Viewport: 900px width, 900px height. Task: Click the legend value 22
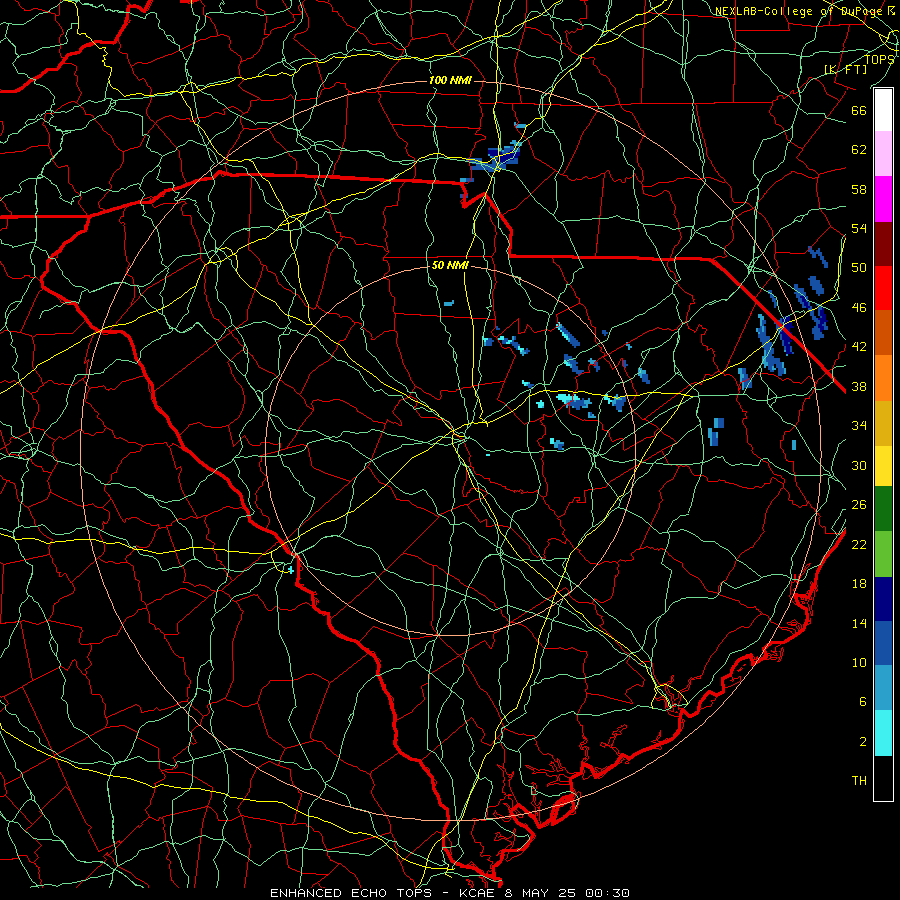click(859, 544)
